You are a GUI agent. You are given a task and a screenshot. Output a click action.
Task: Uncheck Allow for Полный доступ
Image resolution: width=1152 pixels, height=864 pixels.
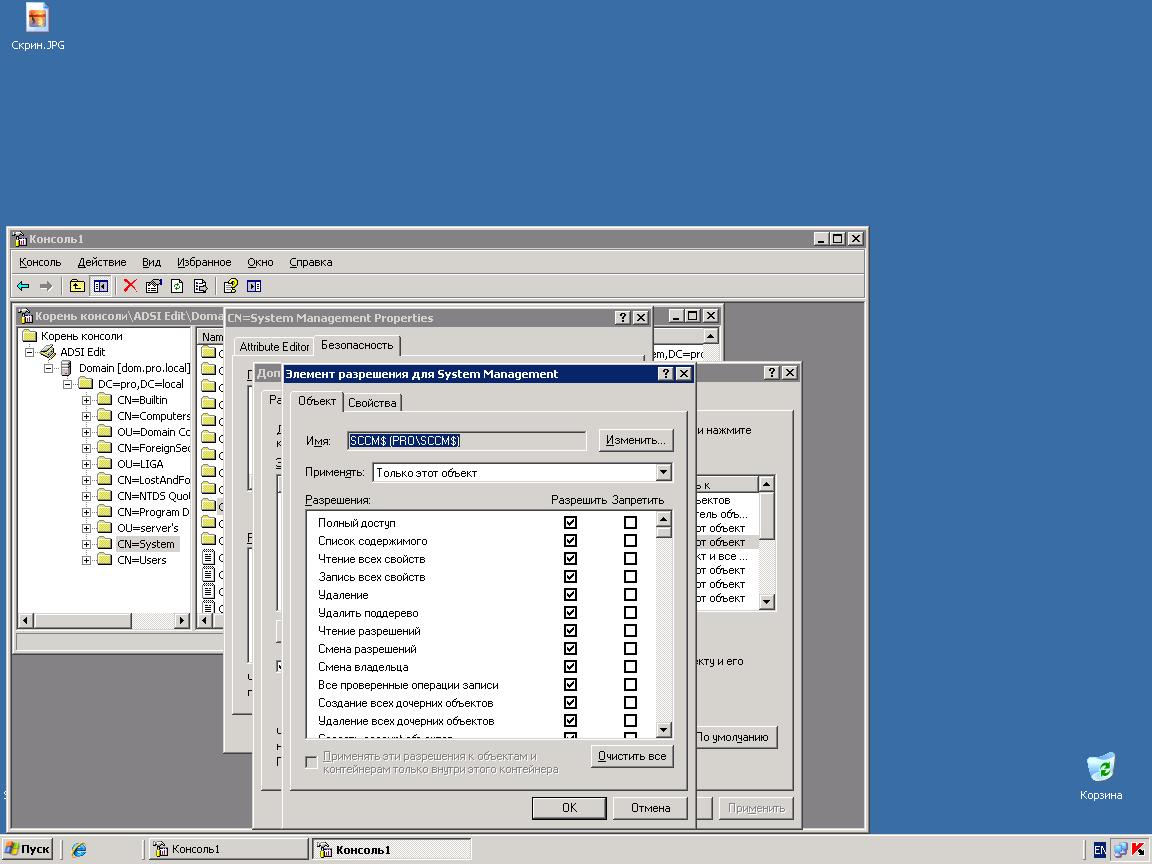pyautogui.click(x=570, y=522)
